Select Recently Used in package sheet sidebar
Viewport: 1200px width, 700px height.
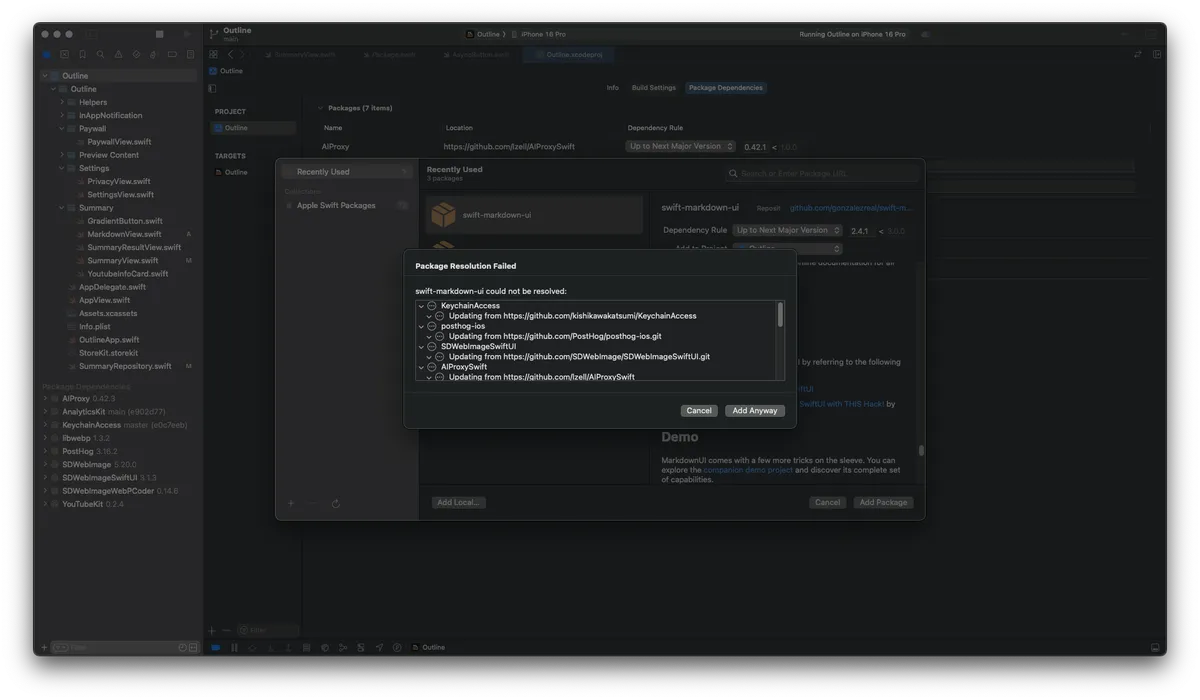347,172
